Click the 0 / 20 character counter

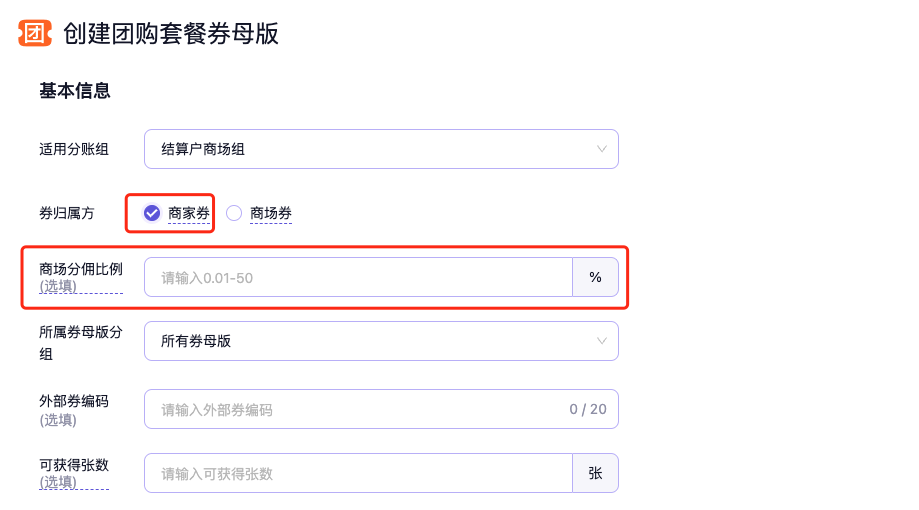click(588, 409)
